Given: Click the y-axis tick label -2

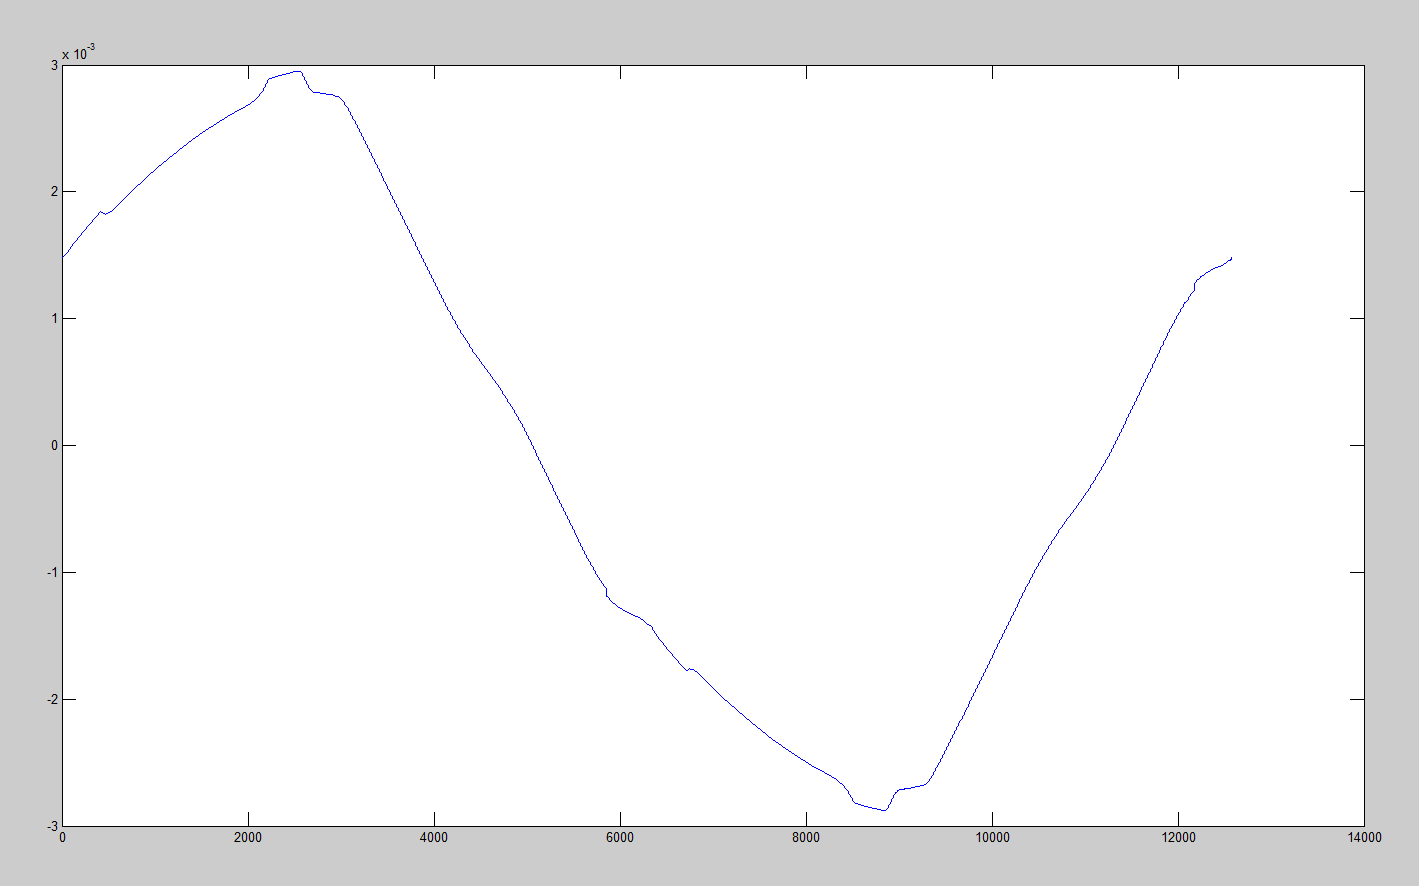Looking at the screenshot, I should (52, 700).
